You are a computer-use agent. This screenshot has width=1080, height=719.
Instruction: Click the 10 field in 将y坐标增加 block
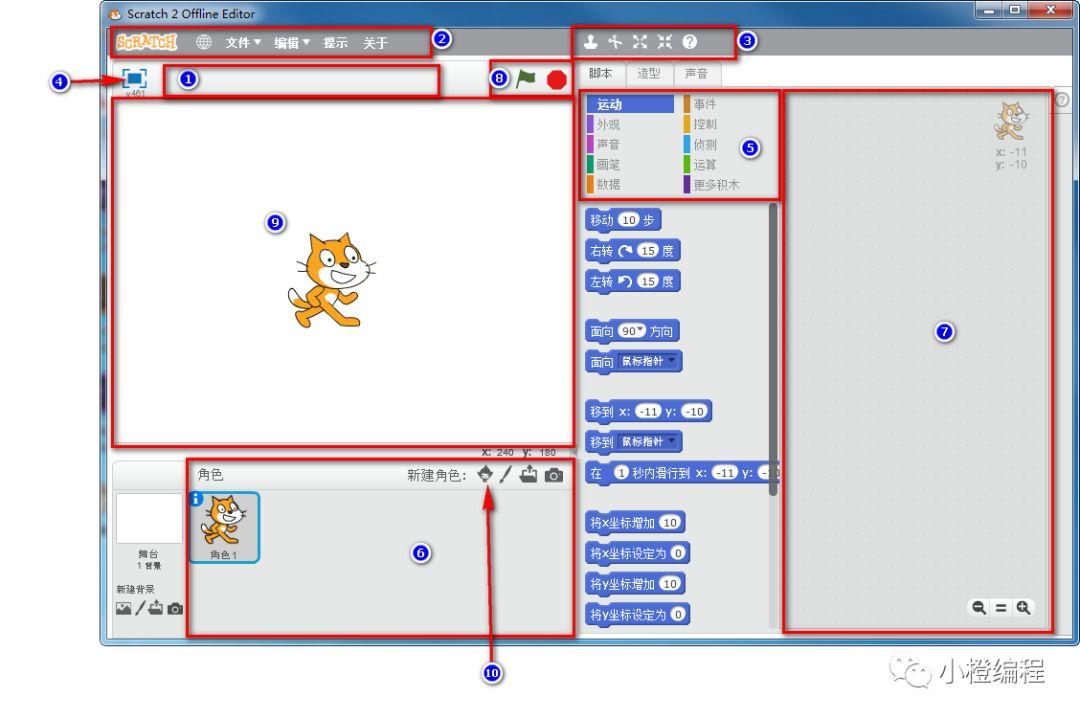point(669,584)
